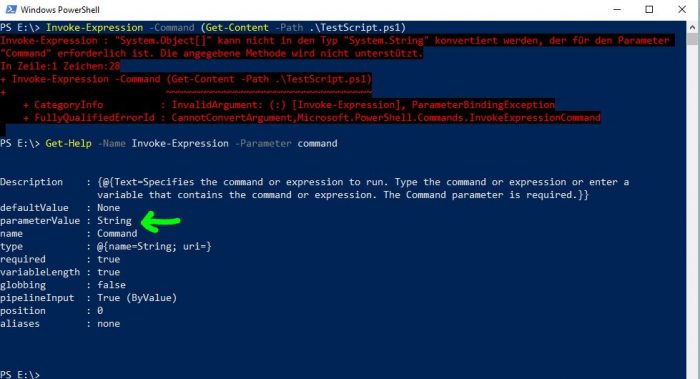This screenshot has height=379, width=700.
Task: Click the empty scrollbar track below the thumb
Action: pos(692,210)
